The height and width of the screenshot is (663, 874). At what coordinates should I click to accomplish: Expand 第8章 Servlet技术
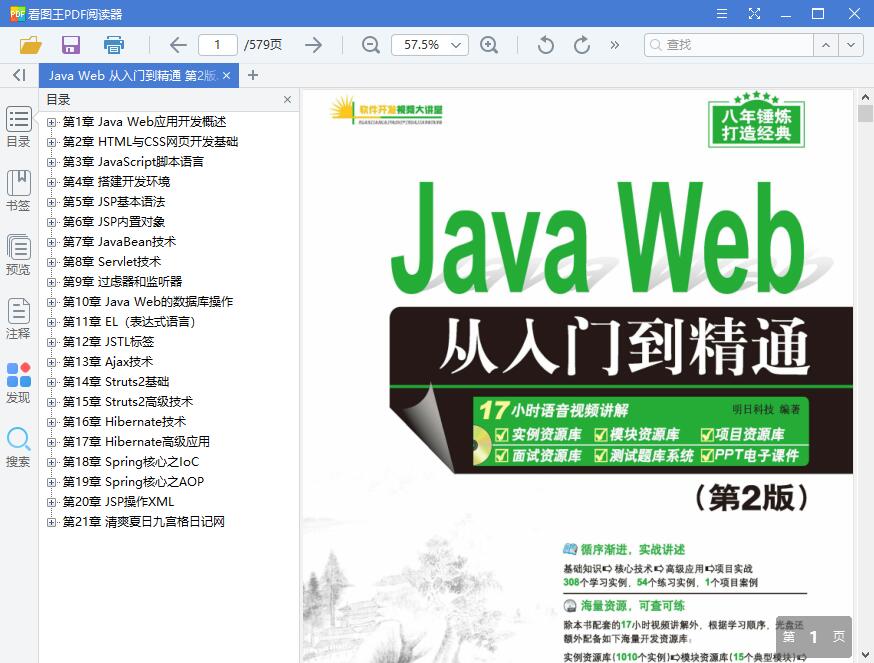click(51, 262)
